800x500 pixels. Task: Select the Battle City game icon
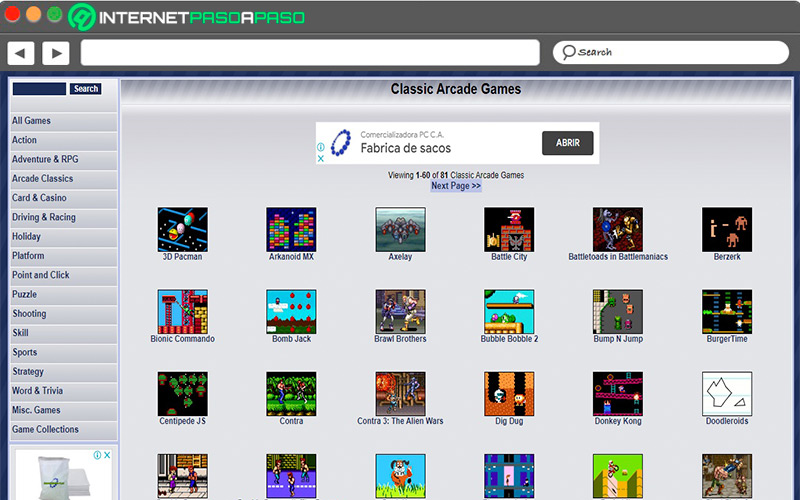(509, 230)
